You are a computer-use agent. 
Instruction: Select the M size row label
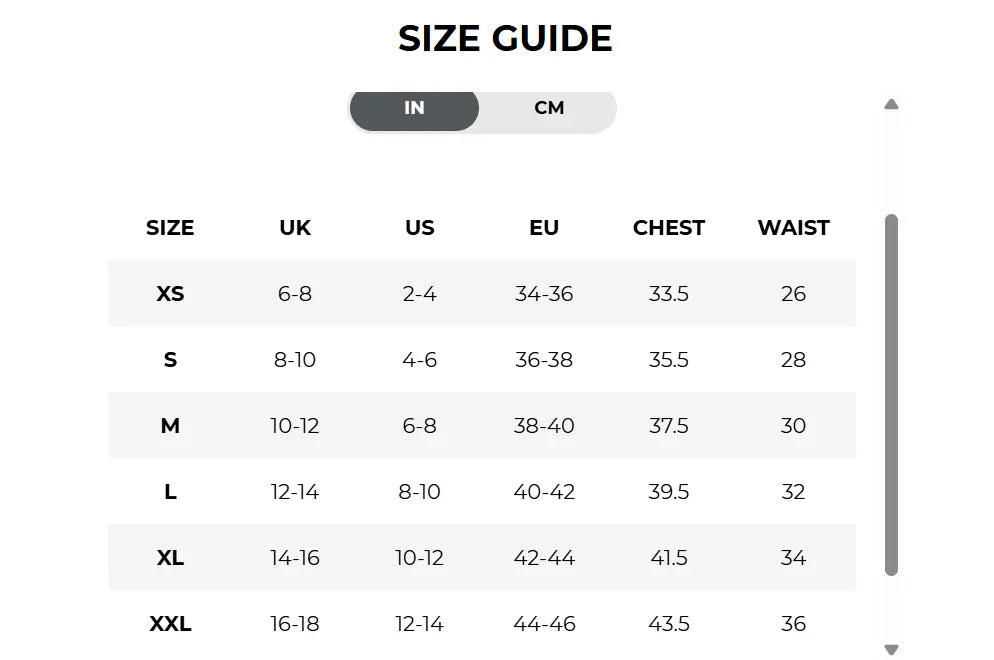170,425
